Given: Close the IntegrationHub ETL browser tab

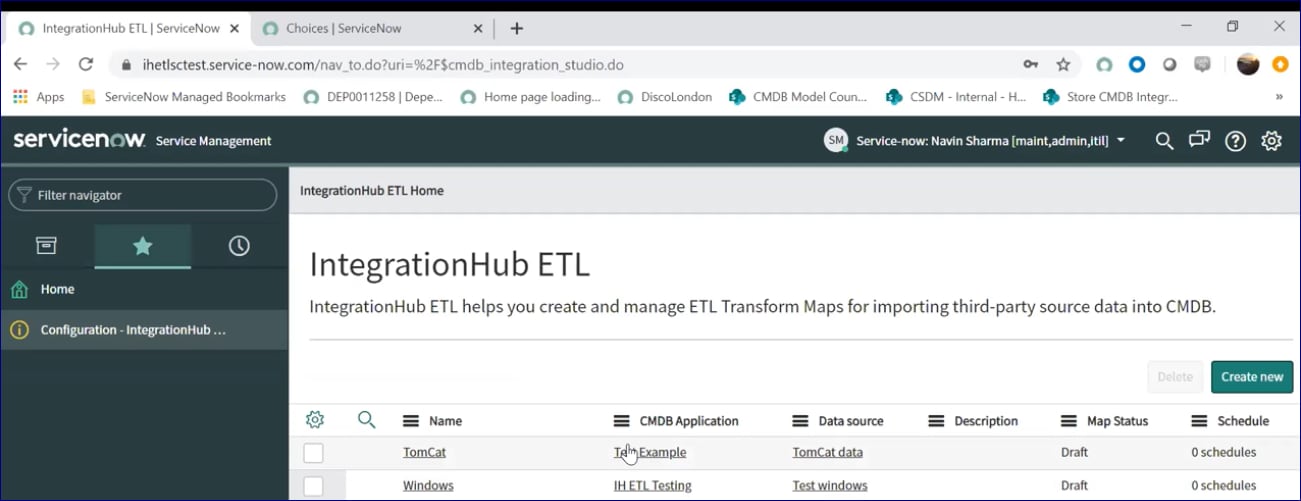Looking at the screenshot, I should 233,28.
